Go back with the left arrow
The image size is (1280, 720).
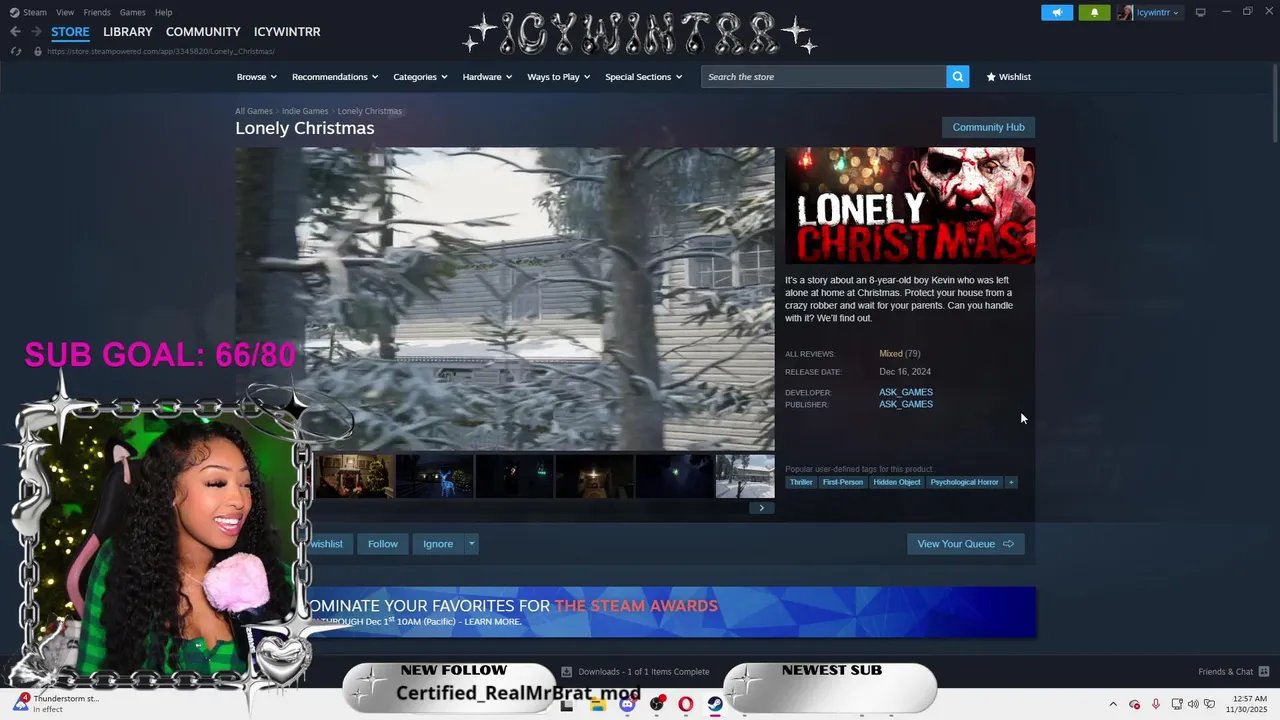coord(15,32)
